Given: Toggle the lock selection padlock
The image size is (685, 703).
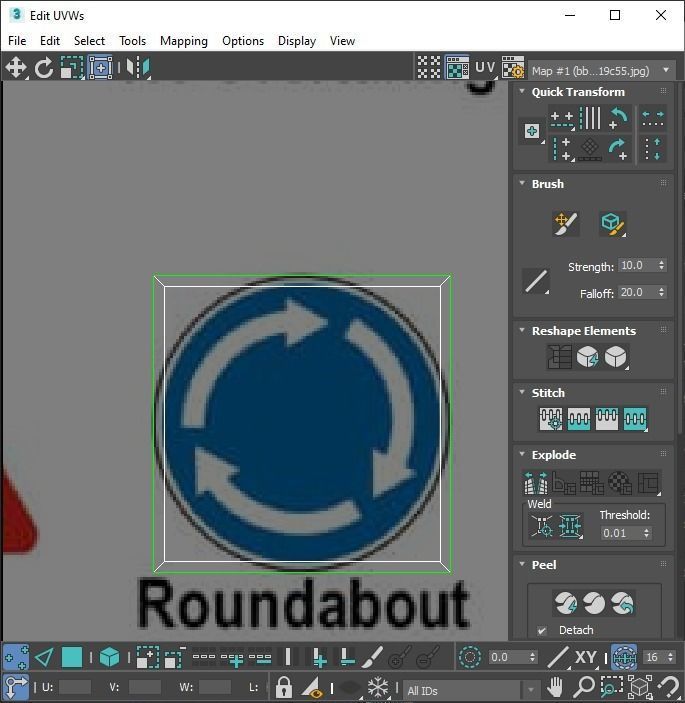Looking at the screenshot, I should tap(284, 687).
